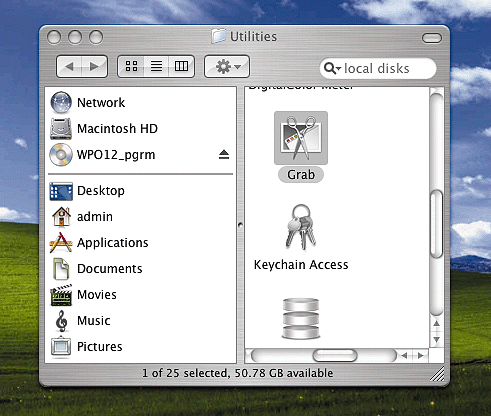Click the vertical scroll up arrow
Image resolution: width=491 pixels, height=416 pixels.
pyautogui.click(x=436, y=323)
